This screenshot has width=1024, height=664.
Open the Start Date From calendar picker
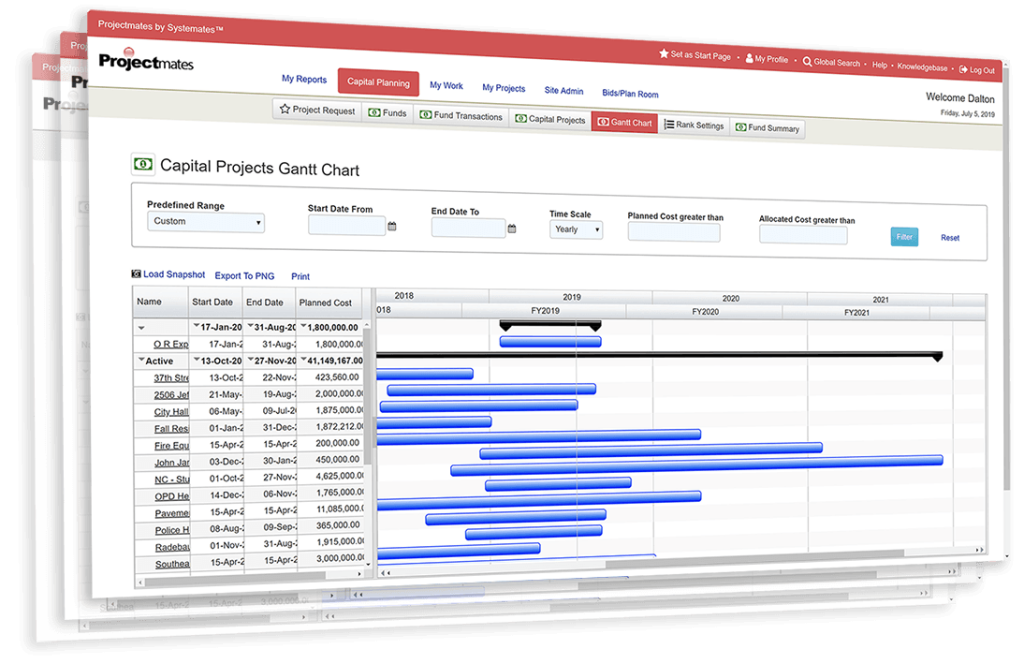click(x=392, y=227)
